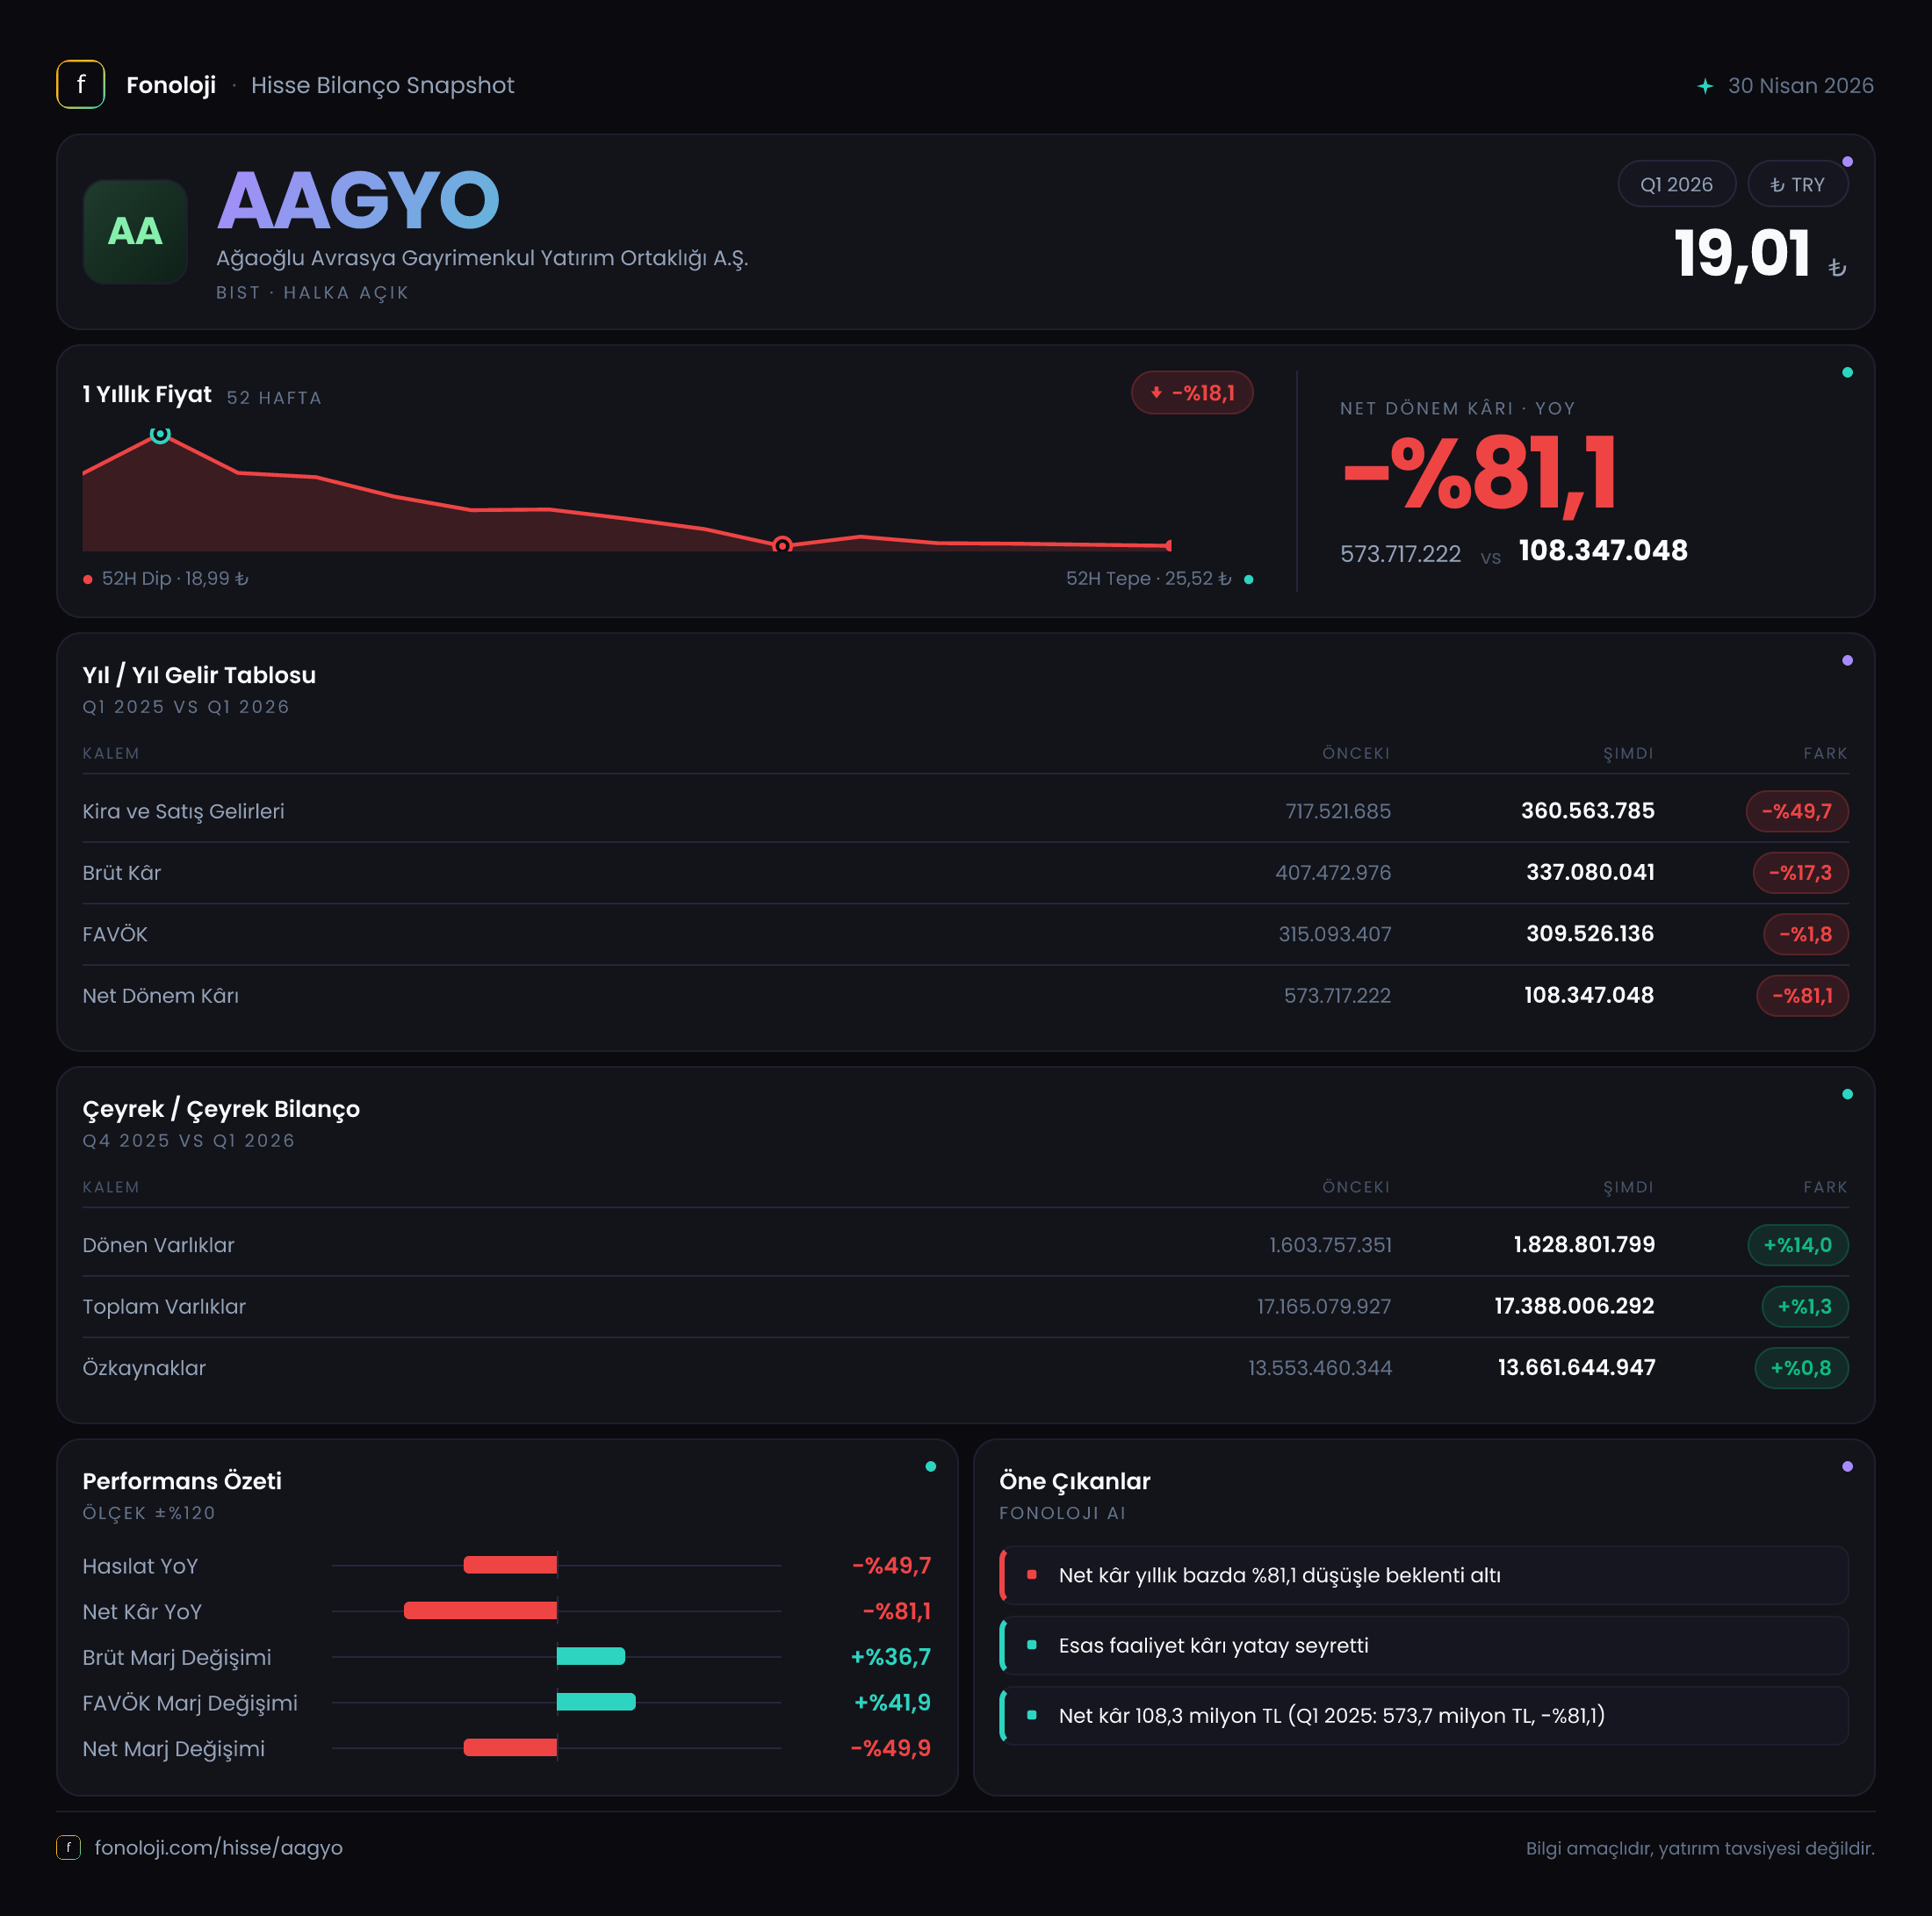The width and height of the screenshot is (1932, 1916).
Task: Click the green AA stock logo tile
Action: click(x=135, y=232)
